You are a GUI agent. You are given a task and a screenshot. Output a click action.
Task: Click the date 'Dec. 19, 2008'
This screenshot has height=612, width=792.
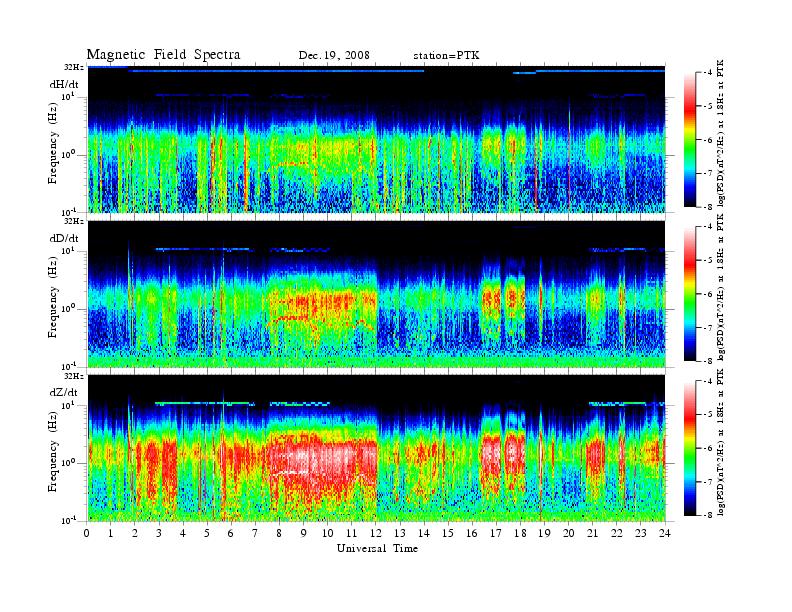pyautogui.click(x=334, y=55)
